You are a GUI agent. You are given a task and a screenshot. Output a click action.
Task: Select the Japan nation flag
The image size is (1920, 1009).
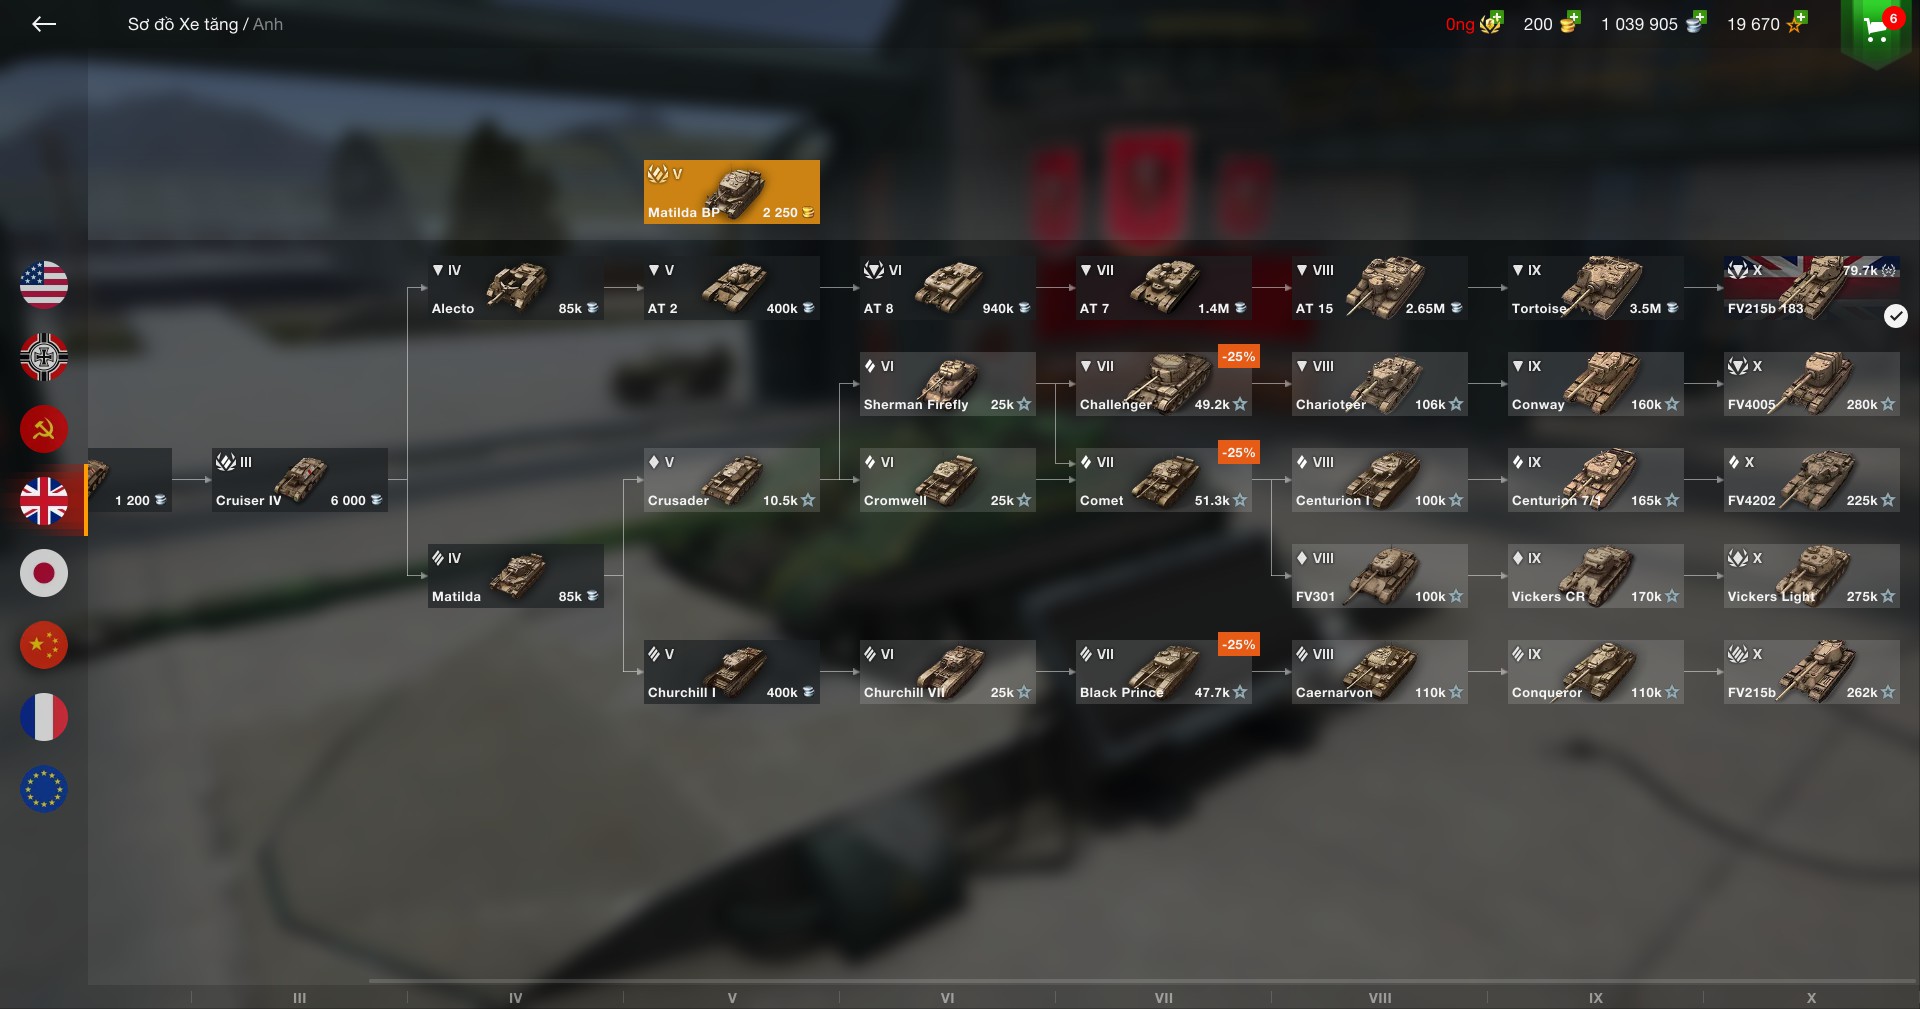click(x=44, y=573)
